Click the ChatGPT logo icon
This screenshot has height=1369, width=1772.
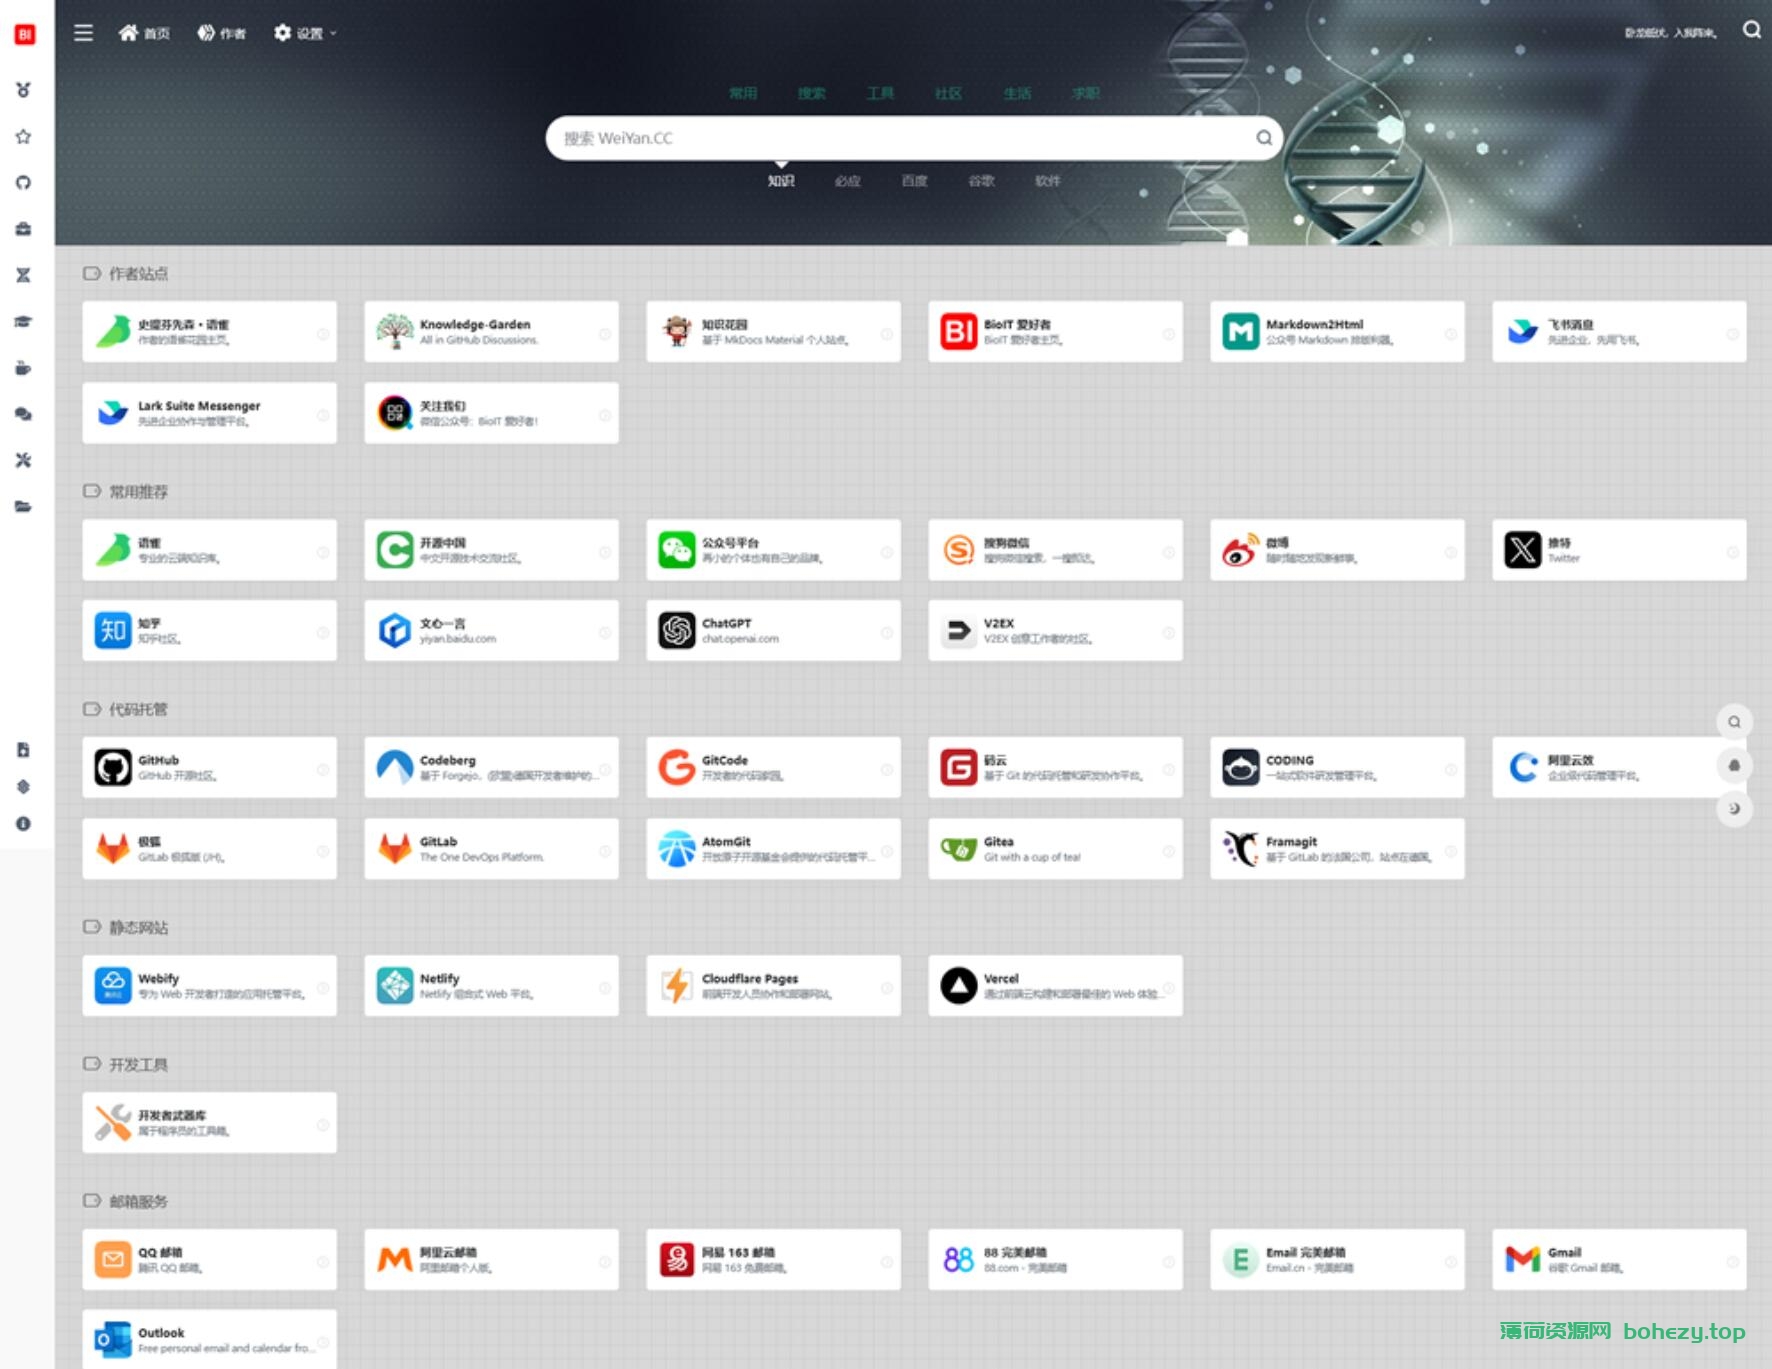pos(676,631)
